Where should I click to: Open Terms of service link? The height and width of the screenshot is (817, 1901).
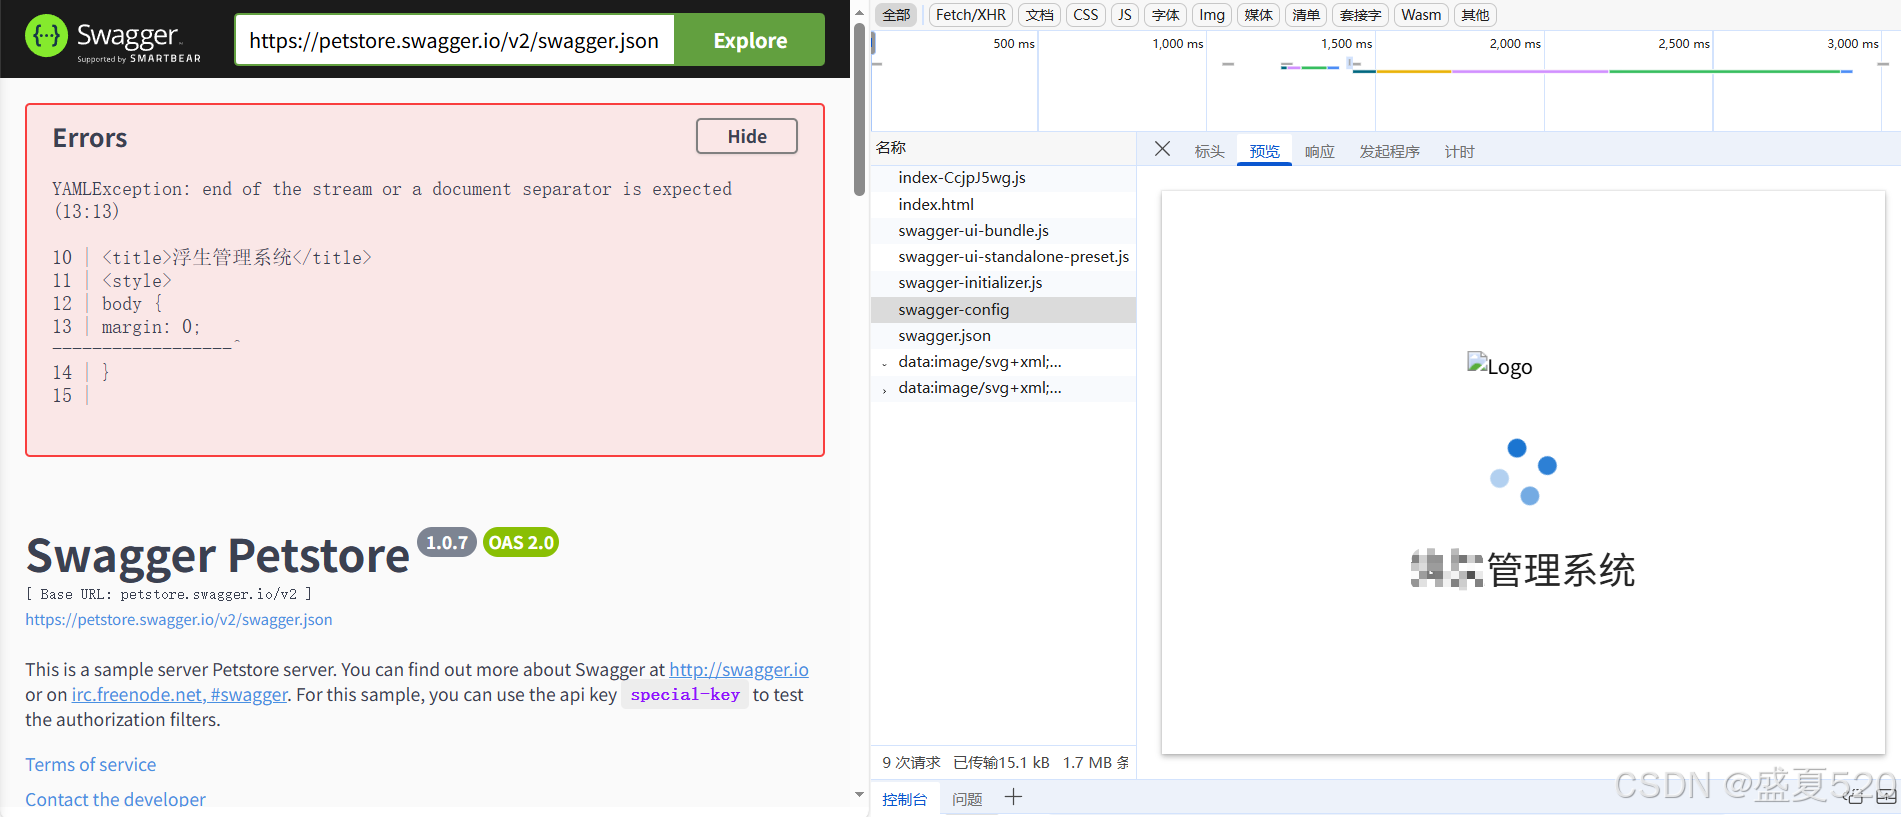coord(91,765)
